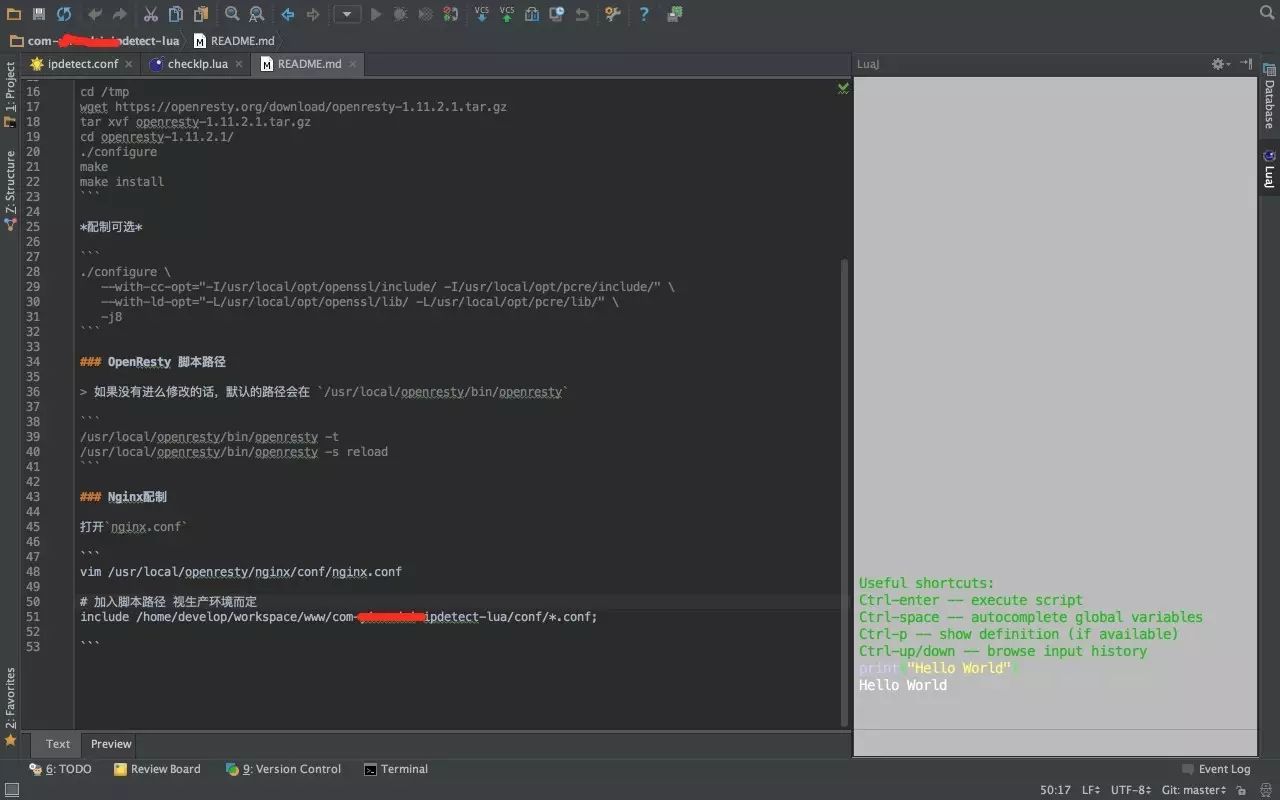The height and width of the screenshot is (800, 1280).
Task: Switch to the Preview tab
Action: click(x=111, y=744)
